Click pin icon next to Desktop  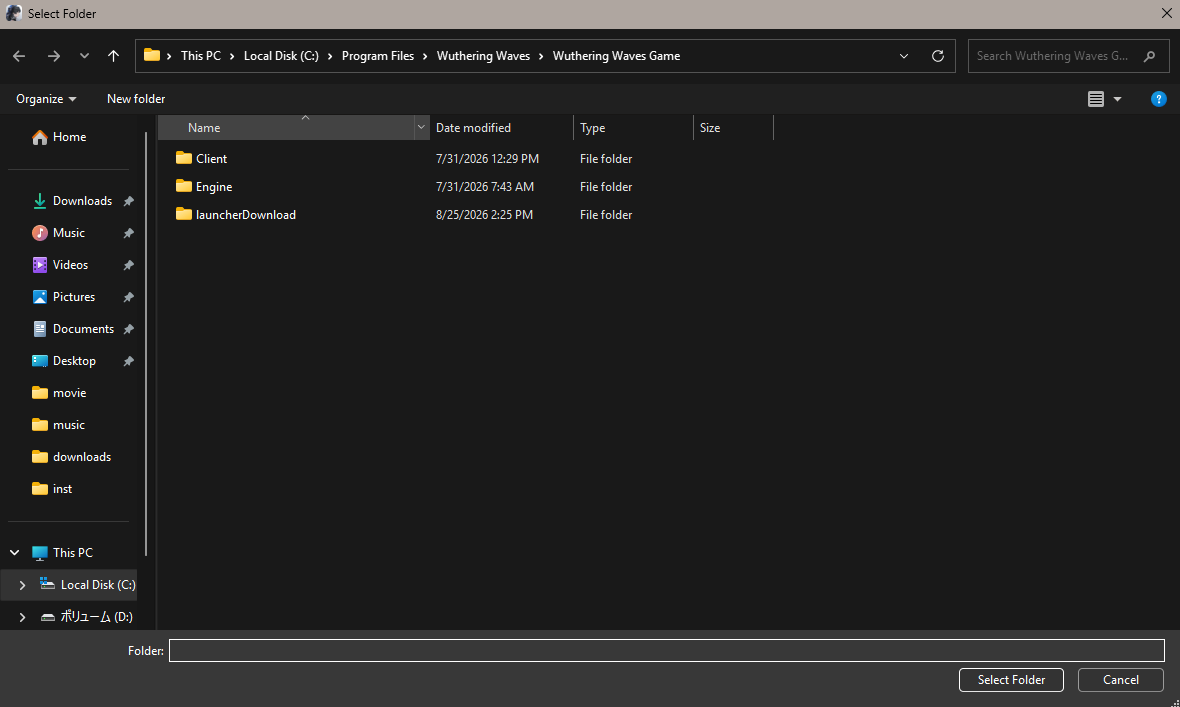click(129, 361)
